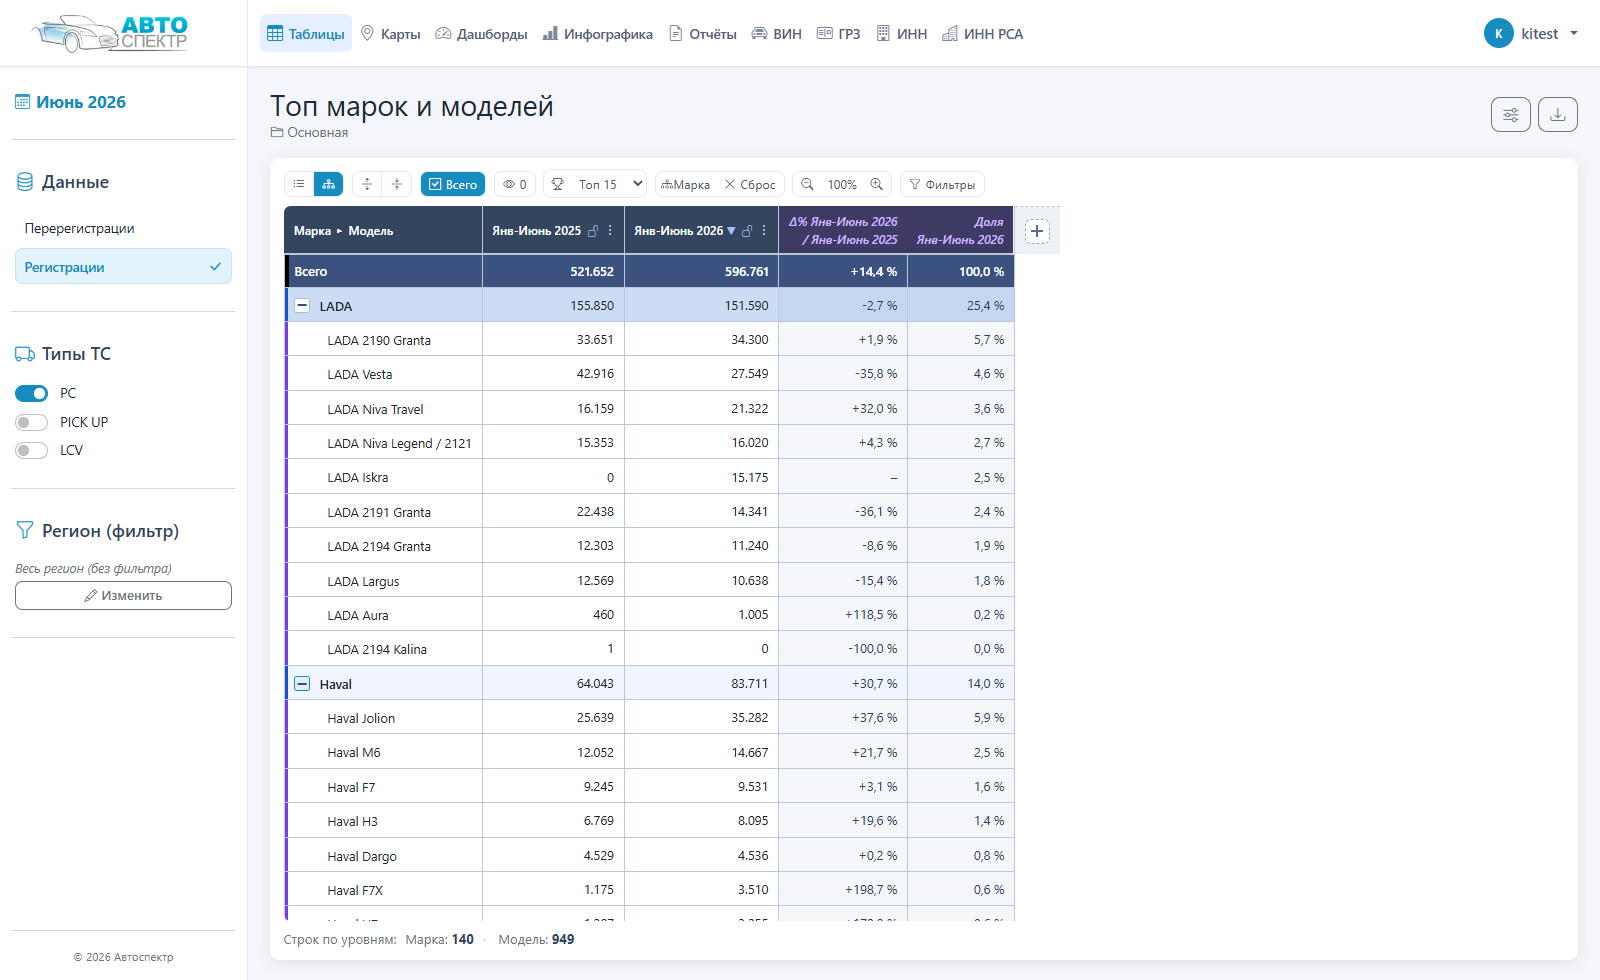Add a new column with plus
The image size is (1600, 980).
1037,231
